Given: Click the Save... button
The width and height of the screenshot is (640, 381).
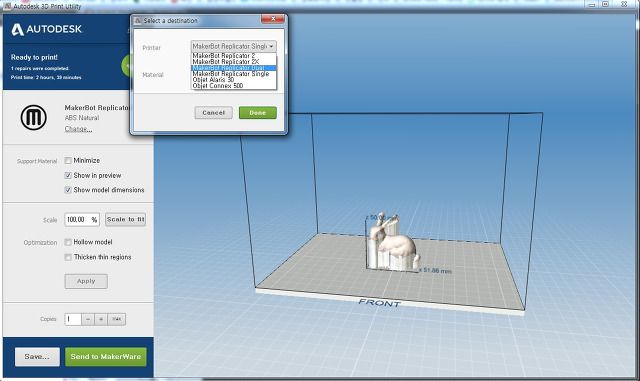Looking at the screenshot, I should [37, 357].
